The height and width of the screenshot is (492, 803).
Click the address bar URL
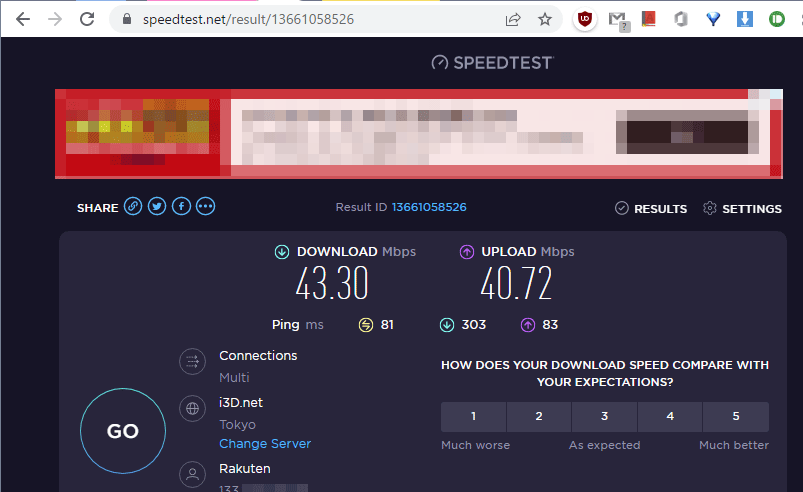point(248,19)
